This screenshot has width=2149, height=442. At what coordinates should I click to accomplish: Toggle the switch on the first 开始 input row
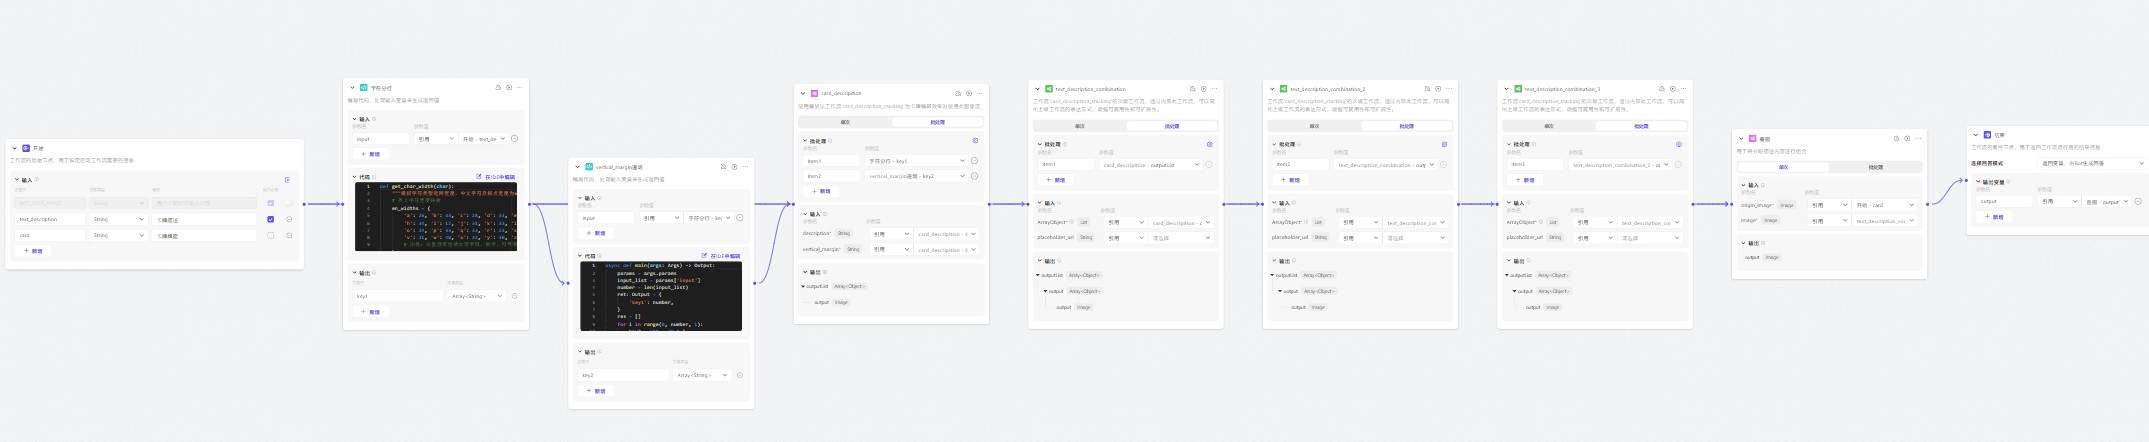[288, 203]
